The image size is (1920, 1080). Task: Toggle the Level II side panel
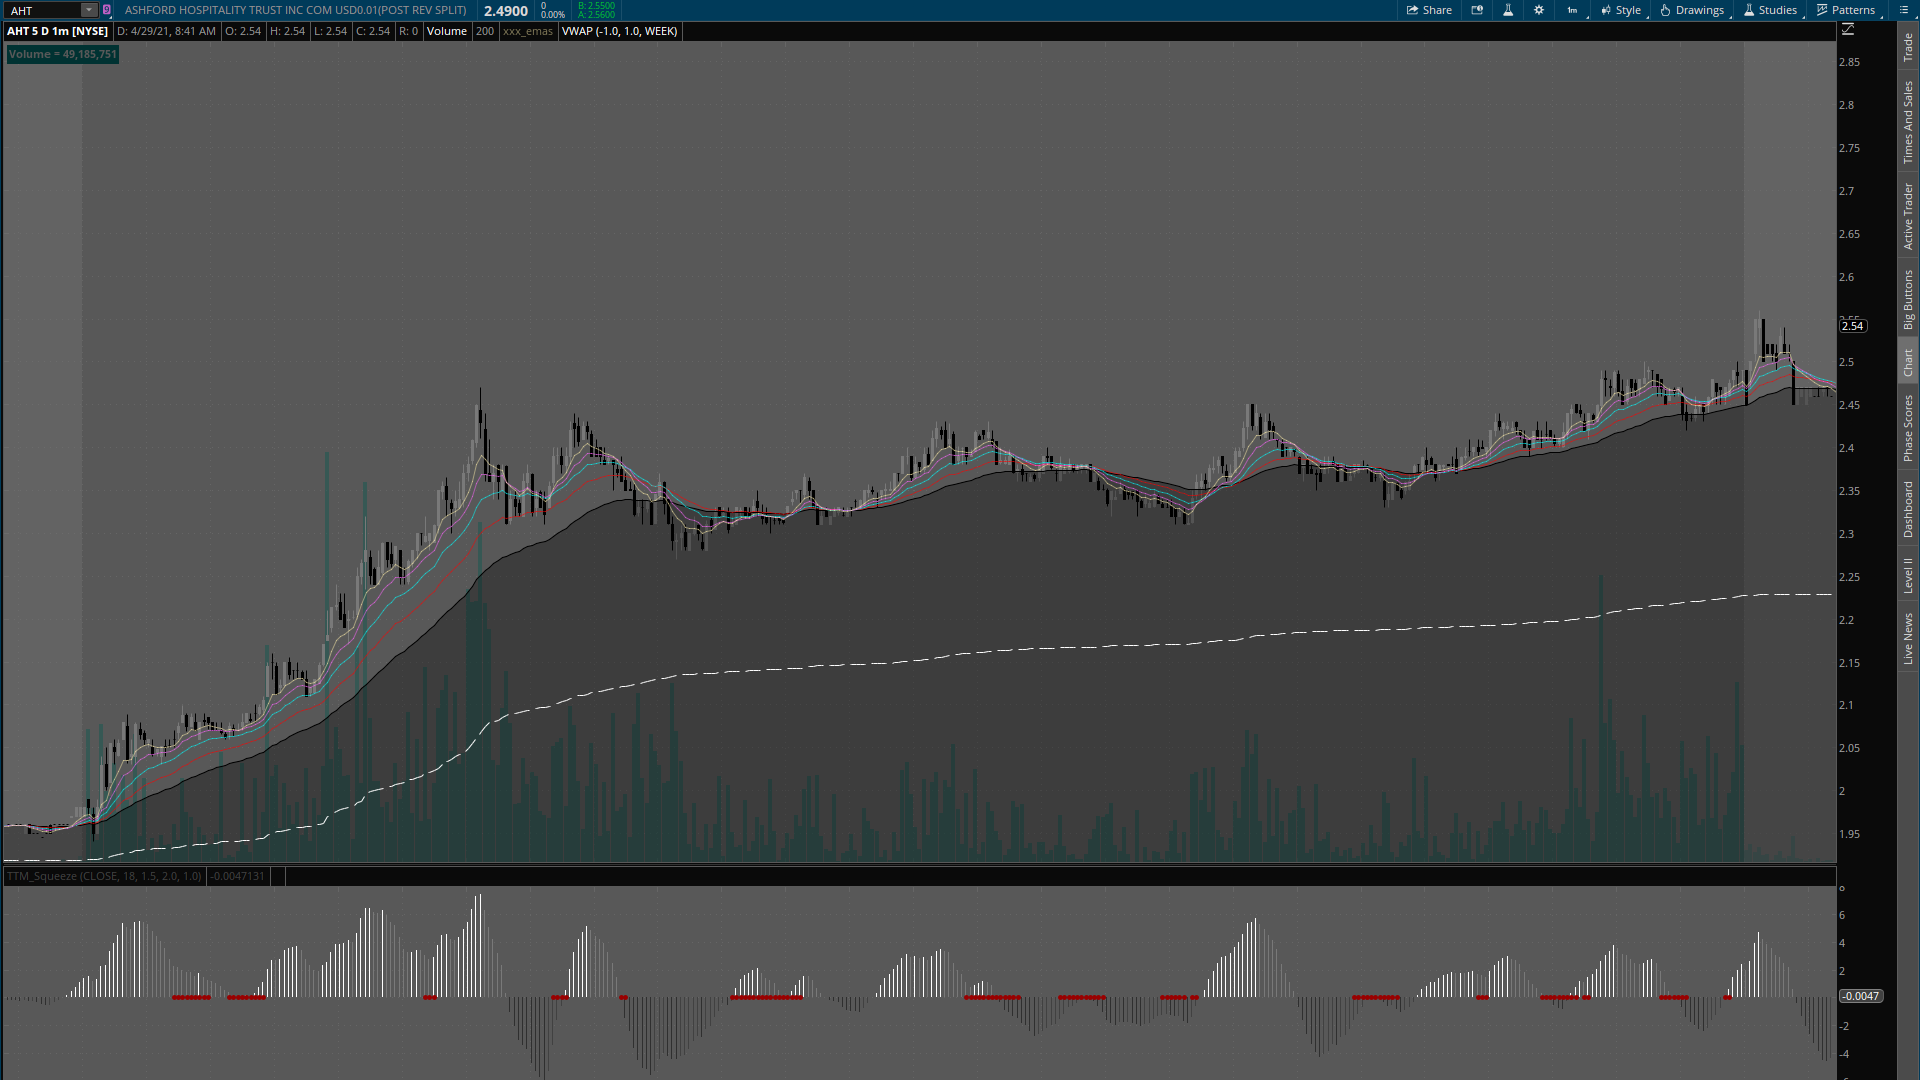pos(1908,575)
